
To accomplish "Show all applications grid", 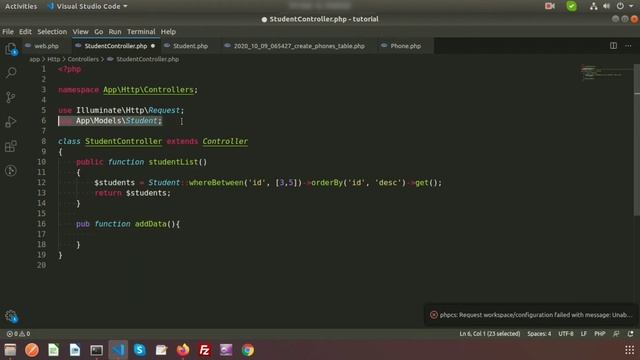I will tap(629, 350).
